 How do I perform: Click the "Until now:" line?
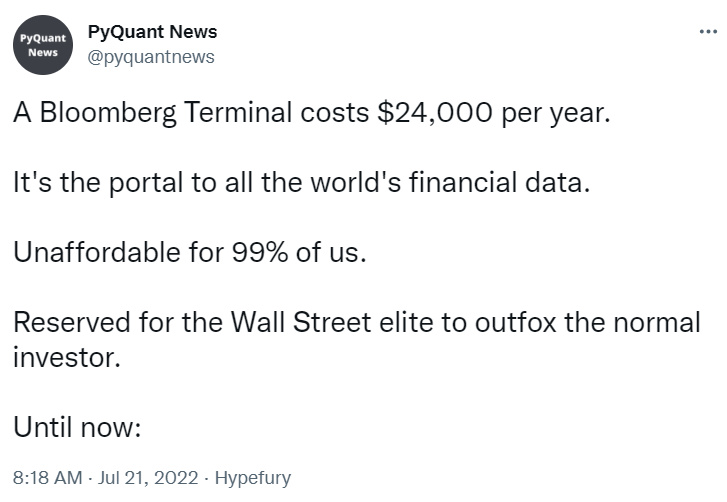(x=80, y=429)
